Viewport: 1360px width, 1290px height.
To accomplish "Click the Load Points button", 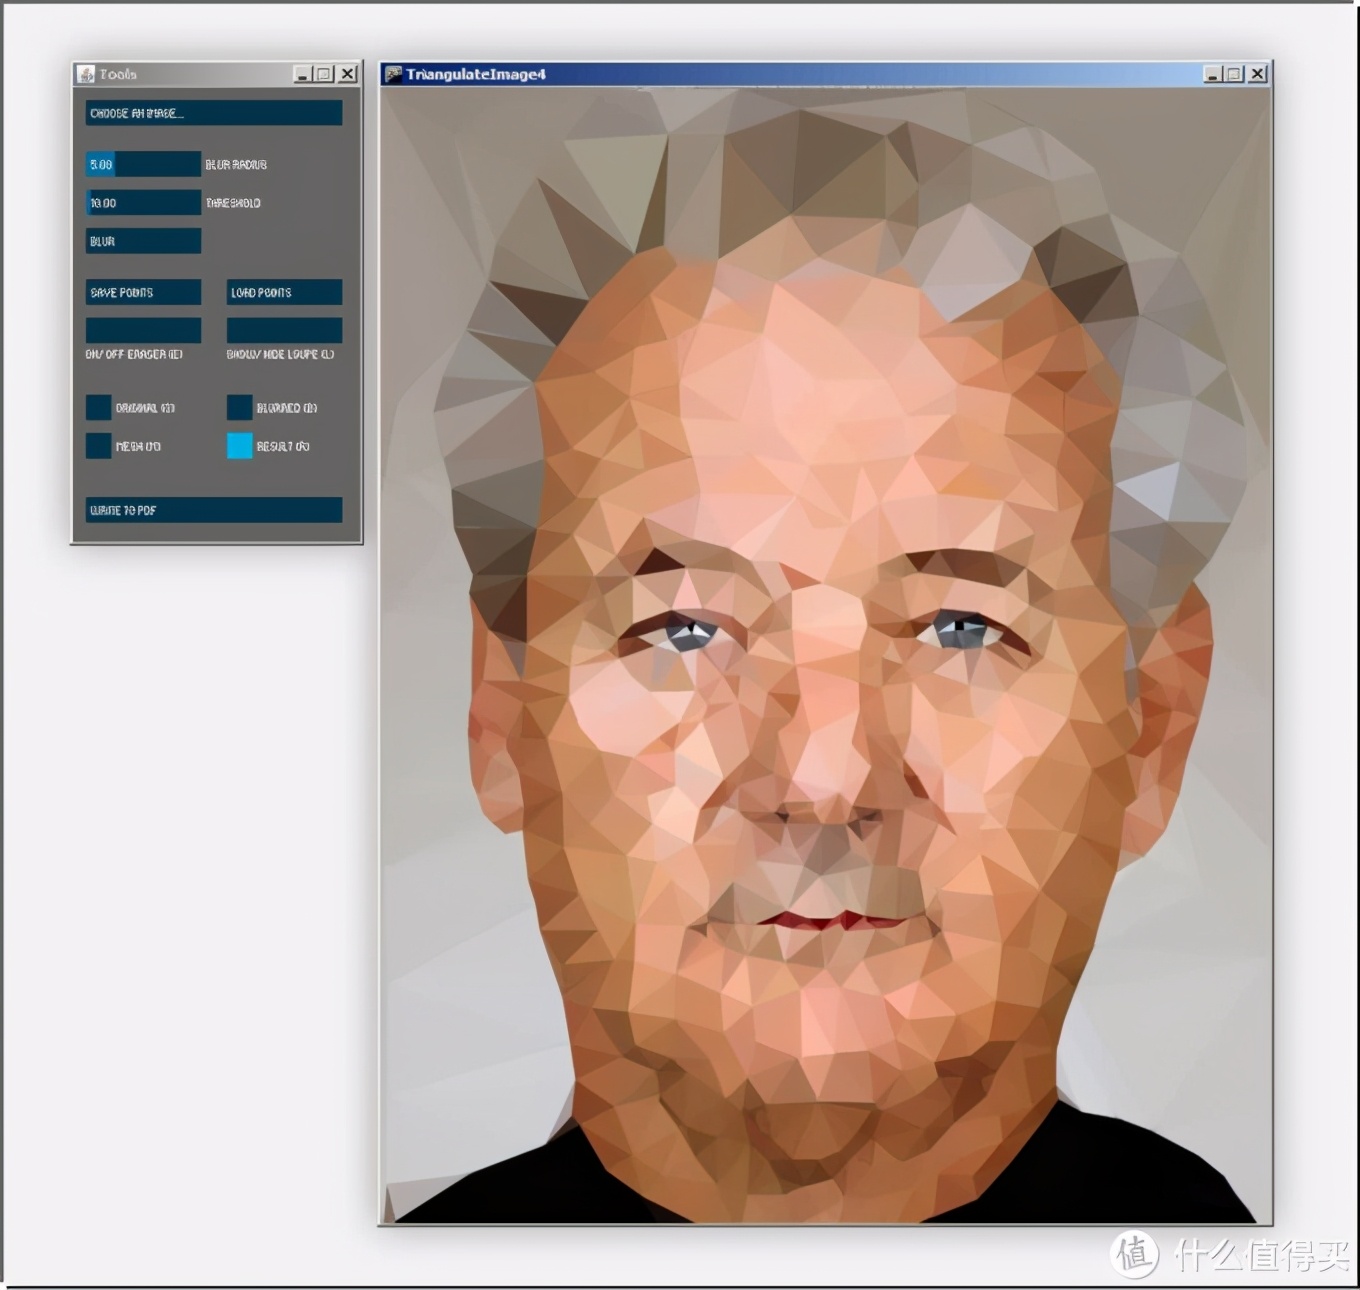I will click(x=284, y=292).
